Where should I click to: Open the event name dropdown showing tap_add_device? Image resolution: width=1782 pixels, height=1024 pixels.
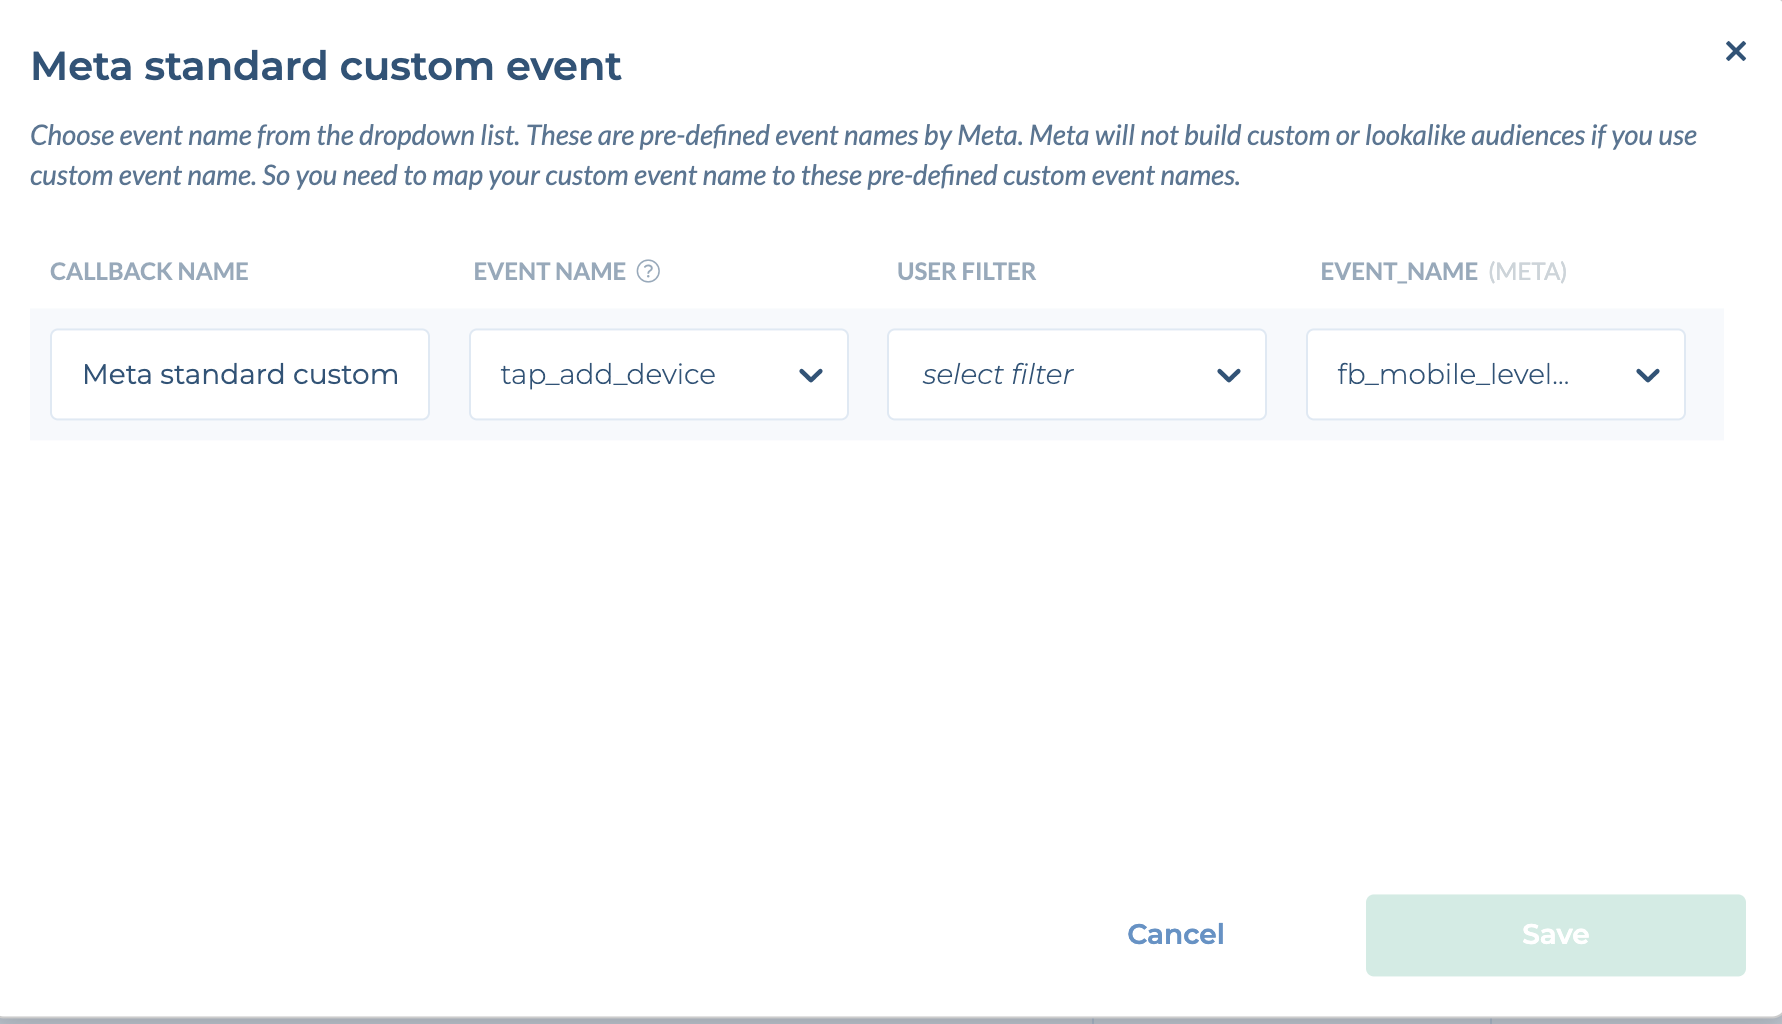coord(659,374)
